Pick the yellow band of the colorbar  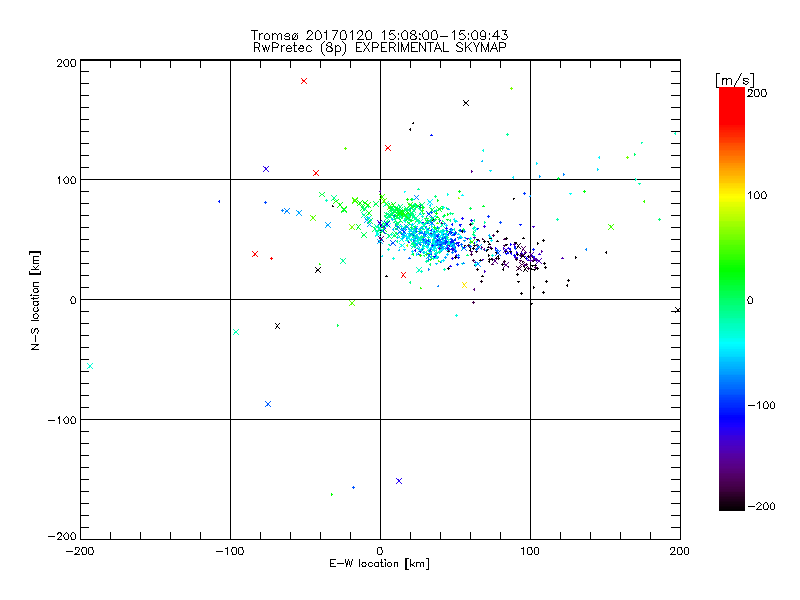tap(732, 195)
